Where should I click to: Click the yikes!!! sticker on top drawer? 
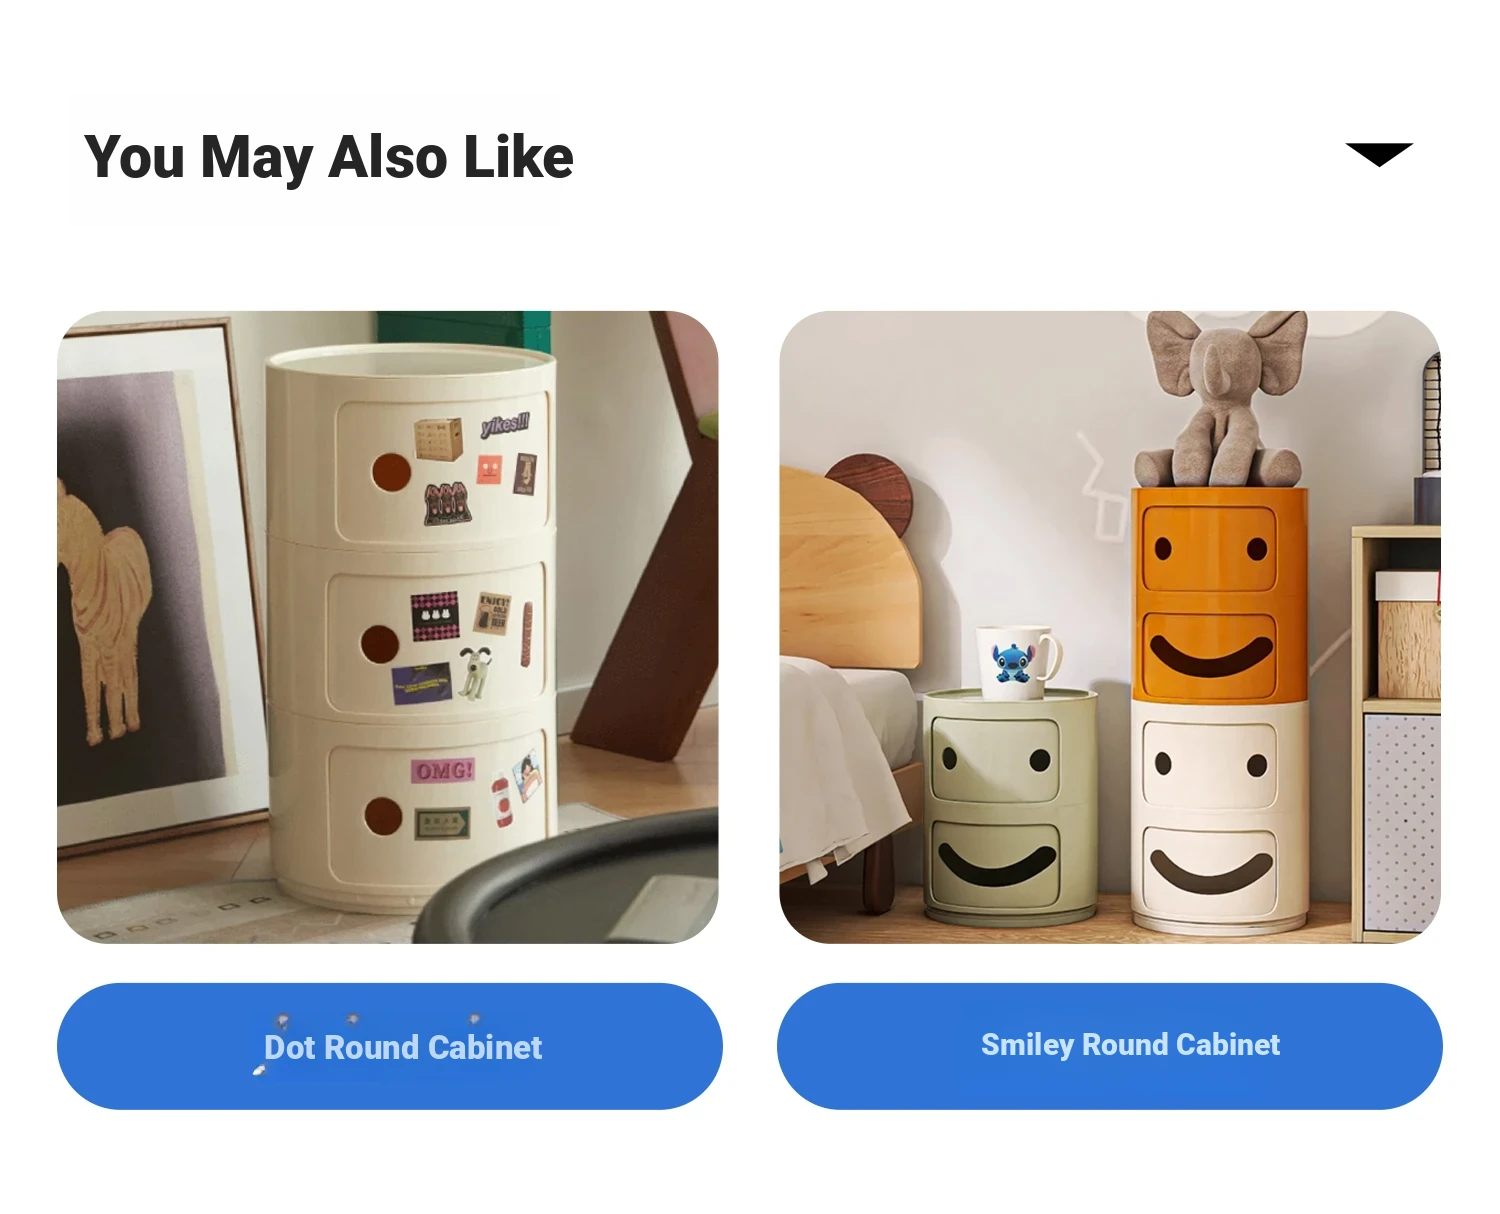point(506,424)
